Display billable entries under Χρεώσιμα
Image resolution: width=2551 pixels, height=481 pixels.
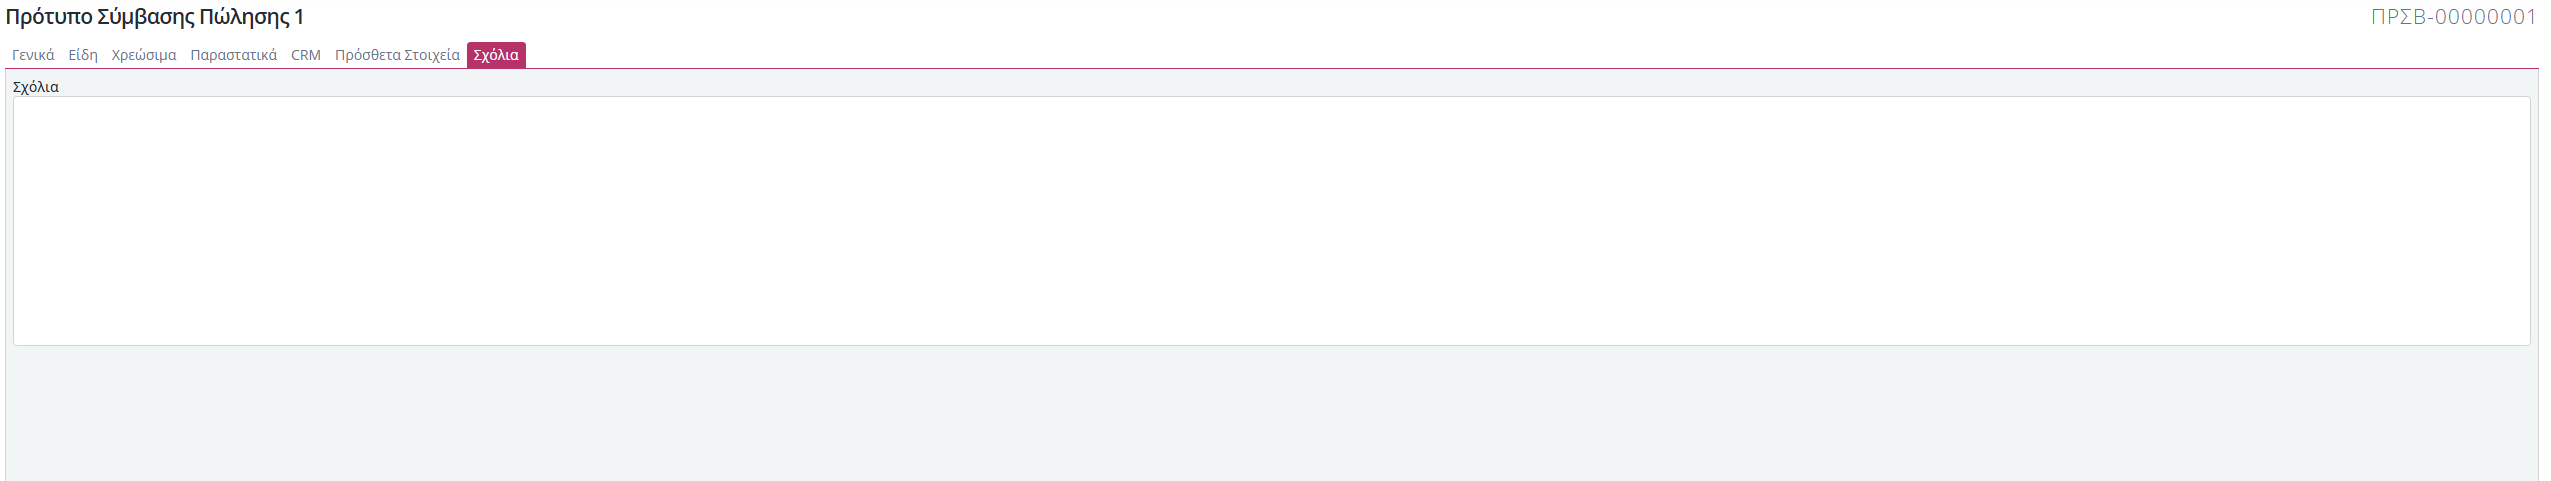click(x=144, y=55)
